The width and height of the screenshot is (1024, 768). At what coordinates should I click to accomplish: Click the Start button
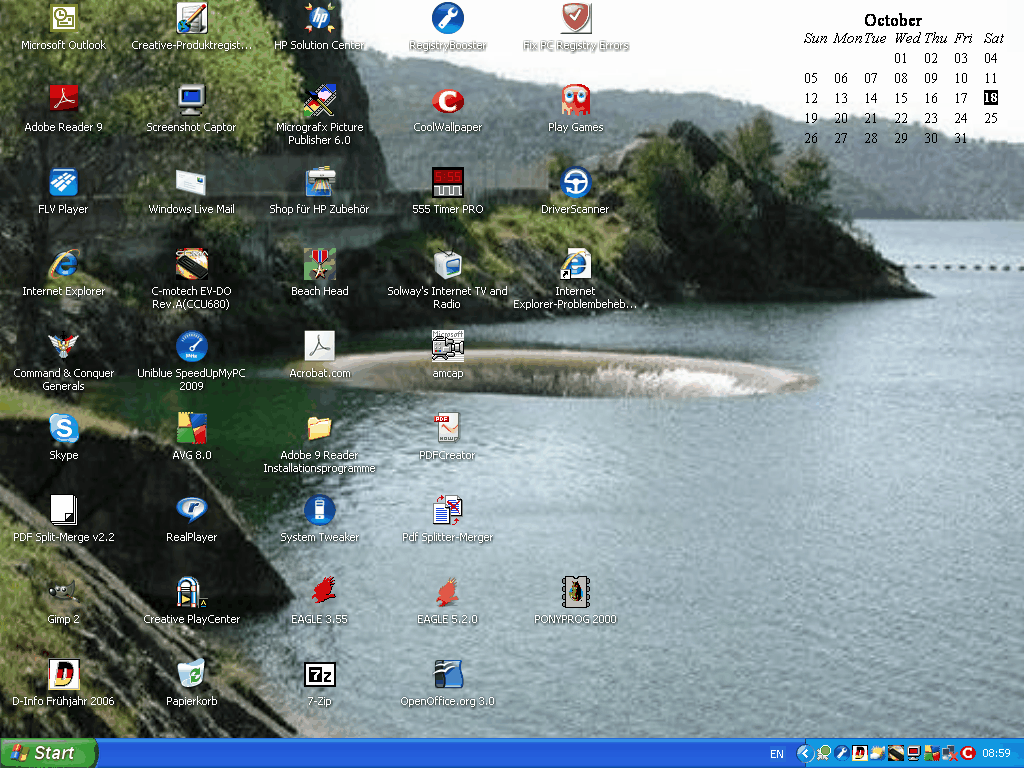coord(48,754)
